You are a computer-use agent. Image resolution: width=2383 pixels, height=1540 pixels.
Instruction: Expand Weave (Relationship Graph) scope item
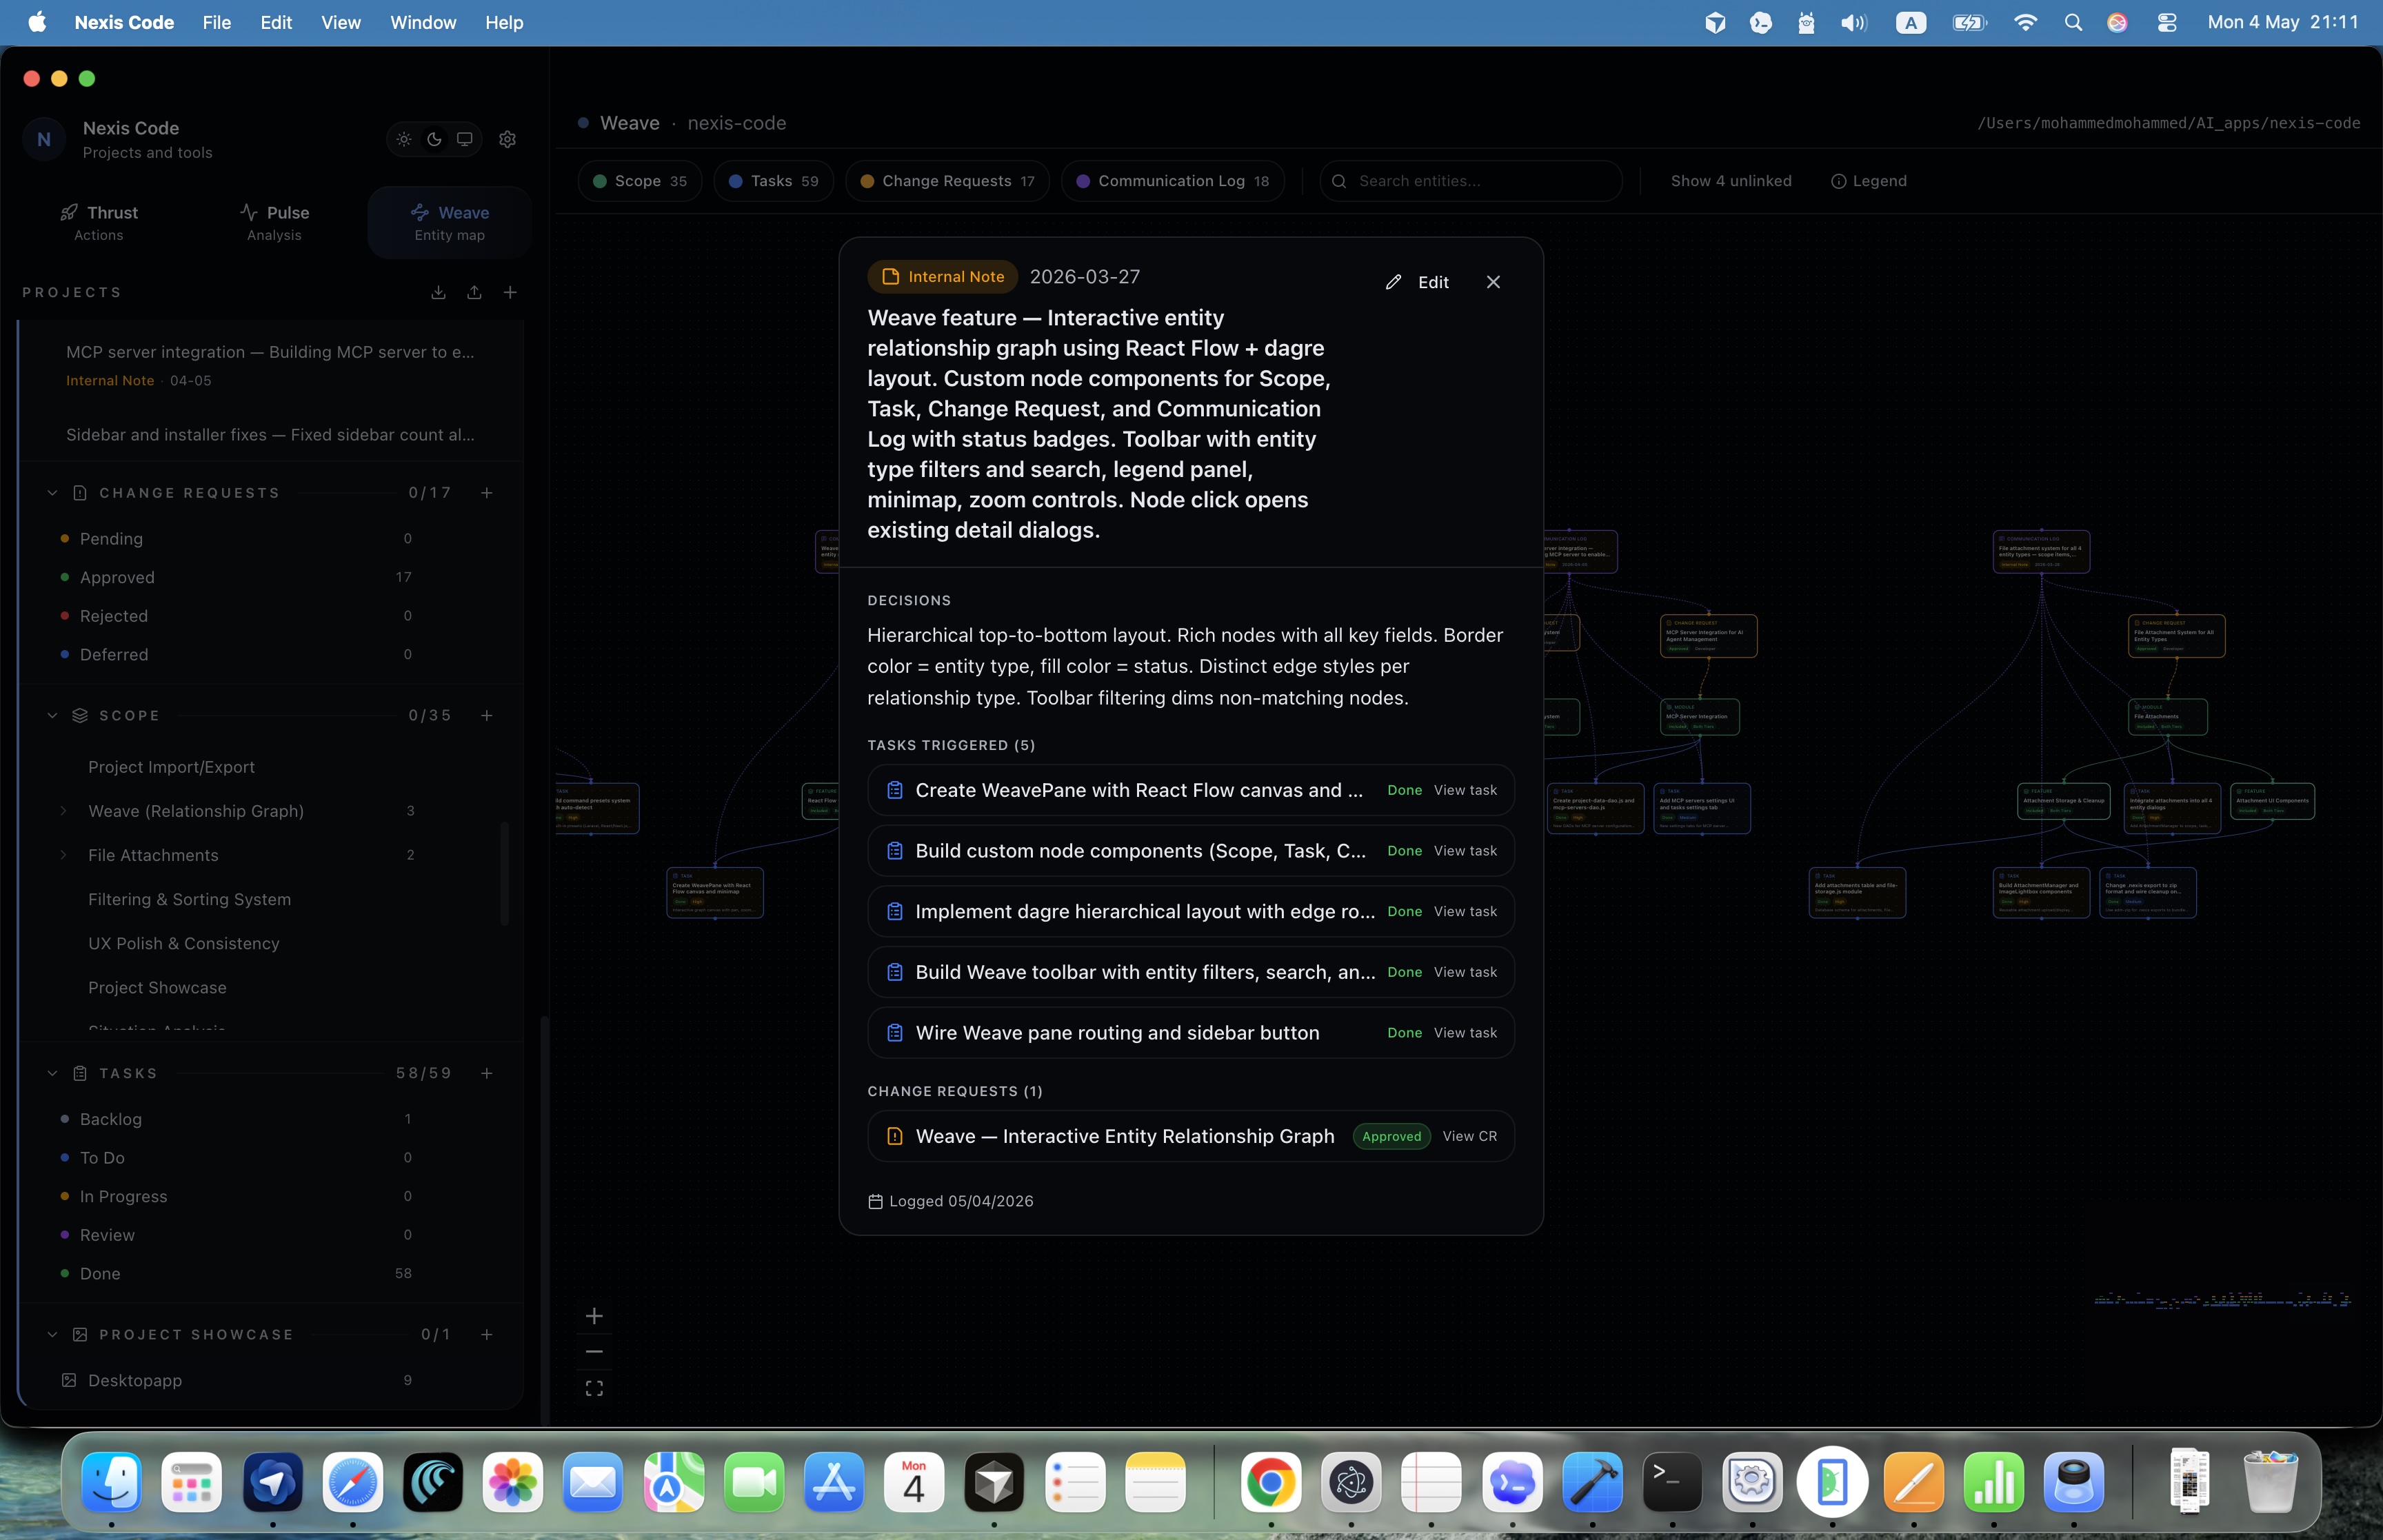coord(63,811)
